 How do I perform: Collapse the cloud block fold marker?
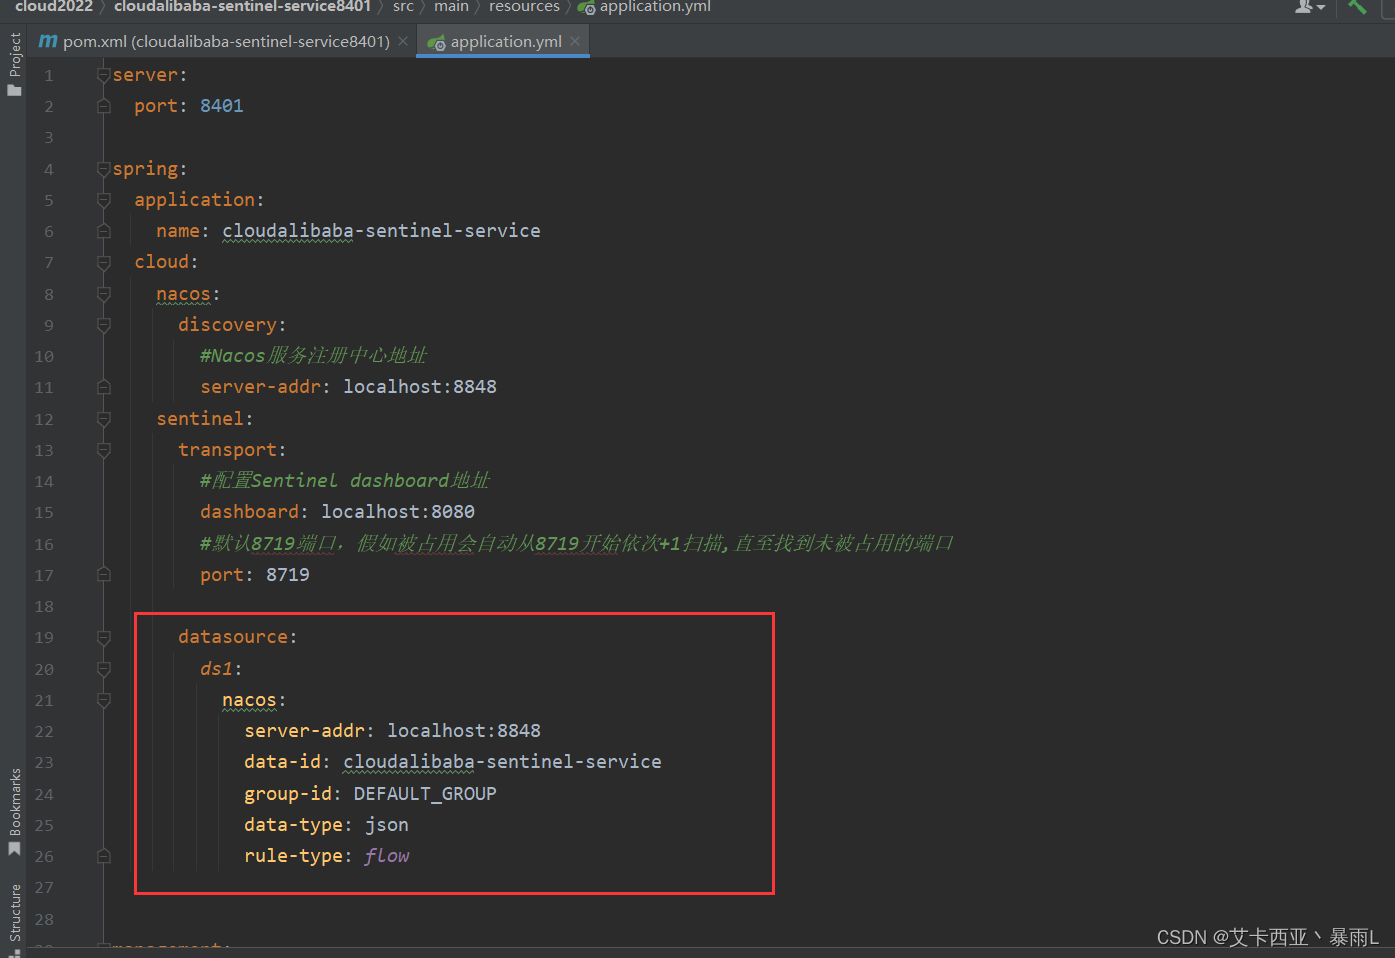pos(103,262)
